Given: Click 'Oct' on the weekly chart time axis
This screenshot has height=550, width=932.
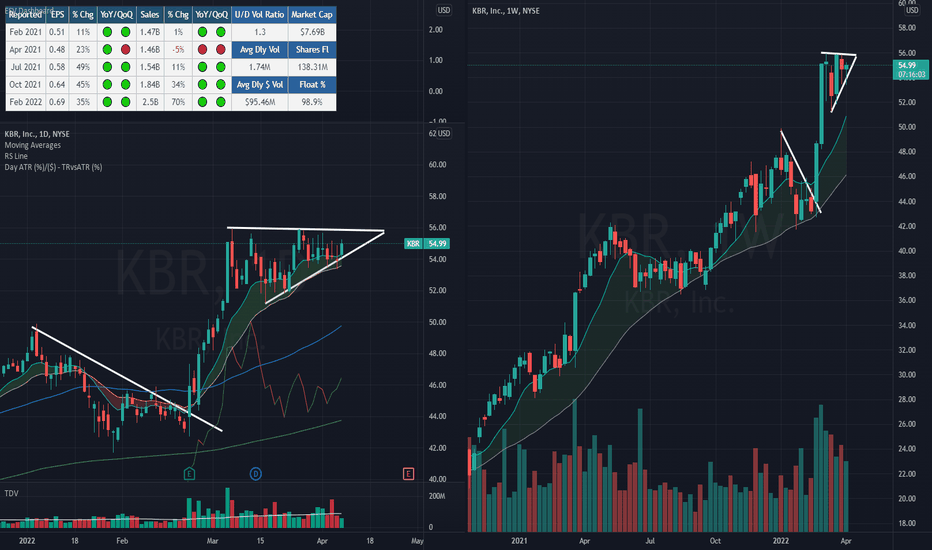Looking at the screenshot, I should pyautogui.click(x=715, y=541).
